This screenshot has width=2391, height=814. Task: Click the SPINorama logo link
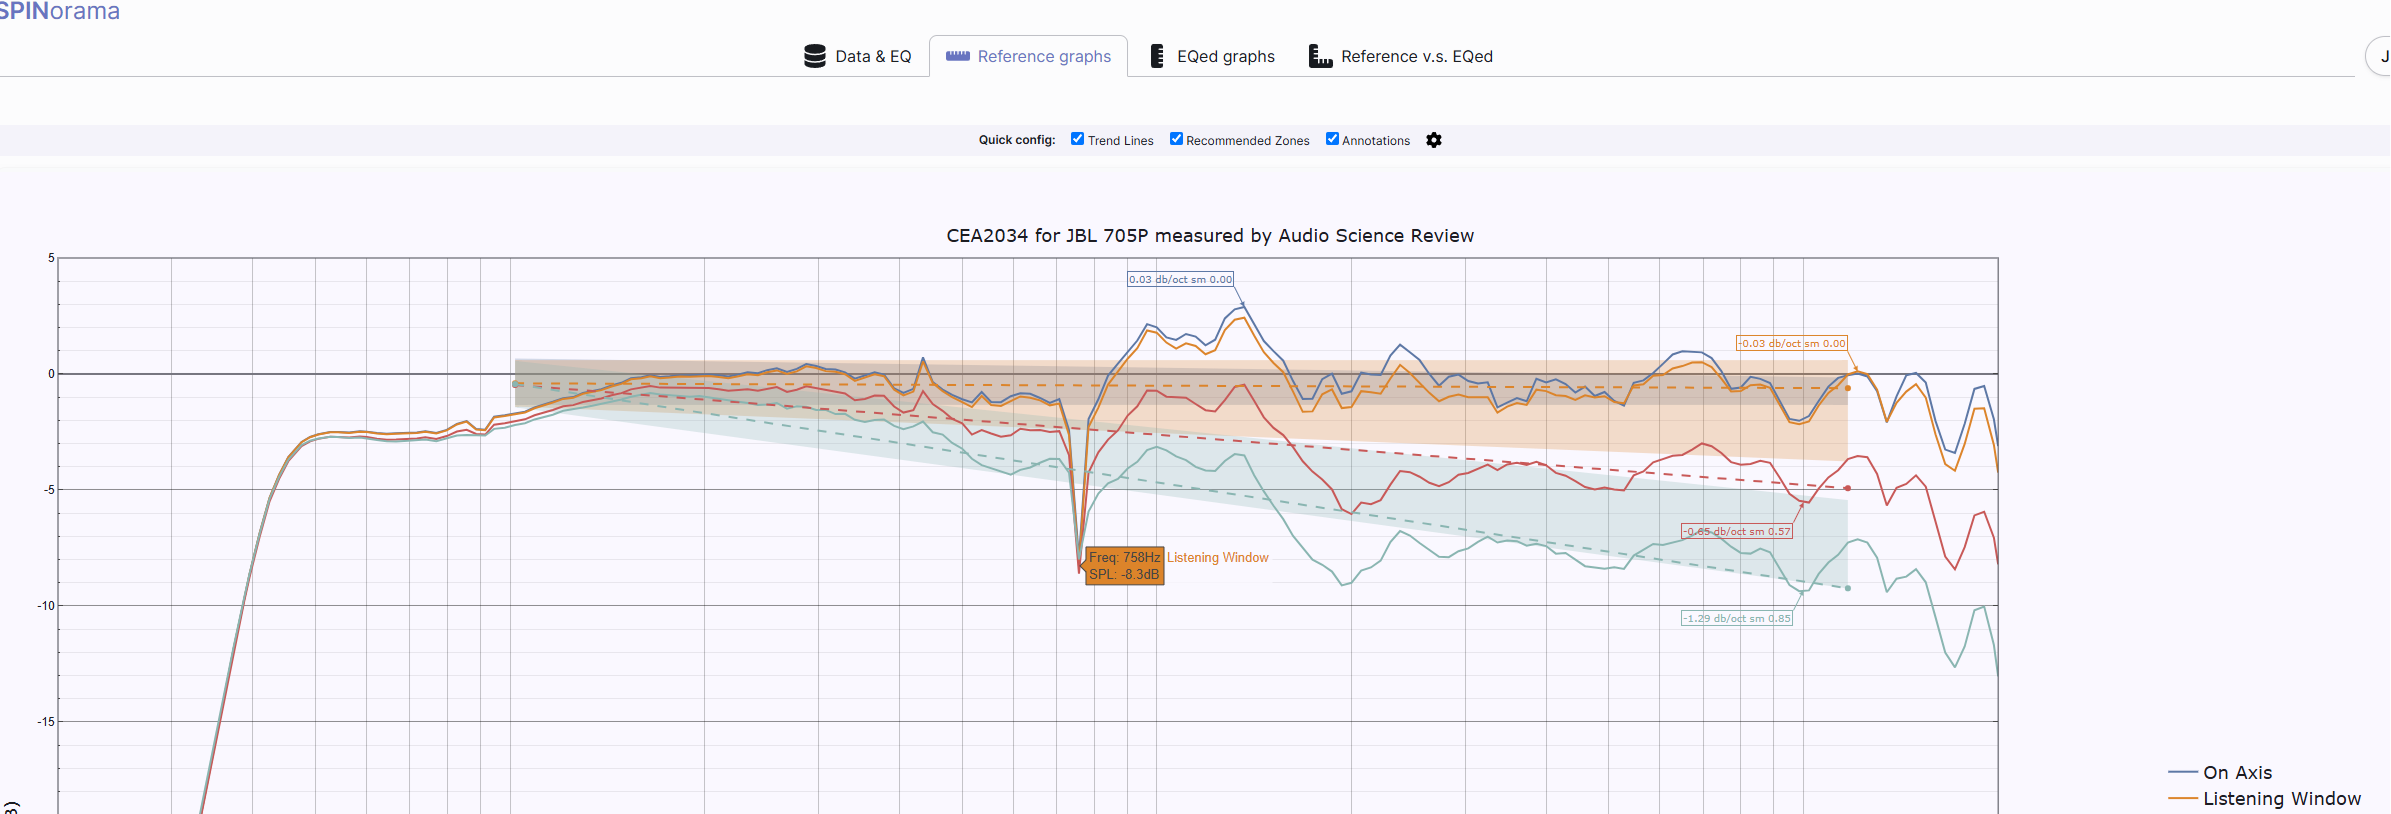coord(59,11)
